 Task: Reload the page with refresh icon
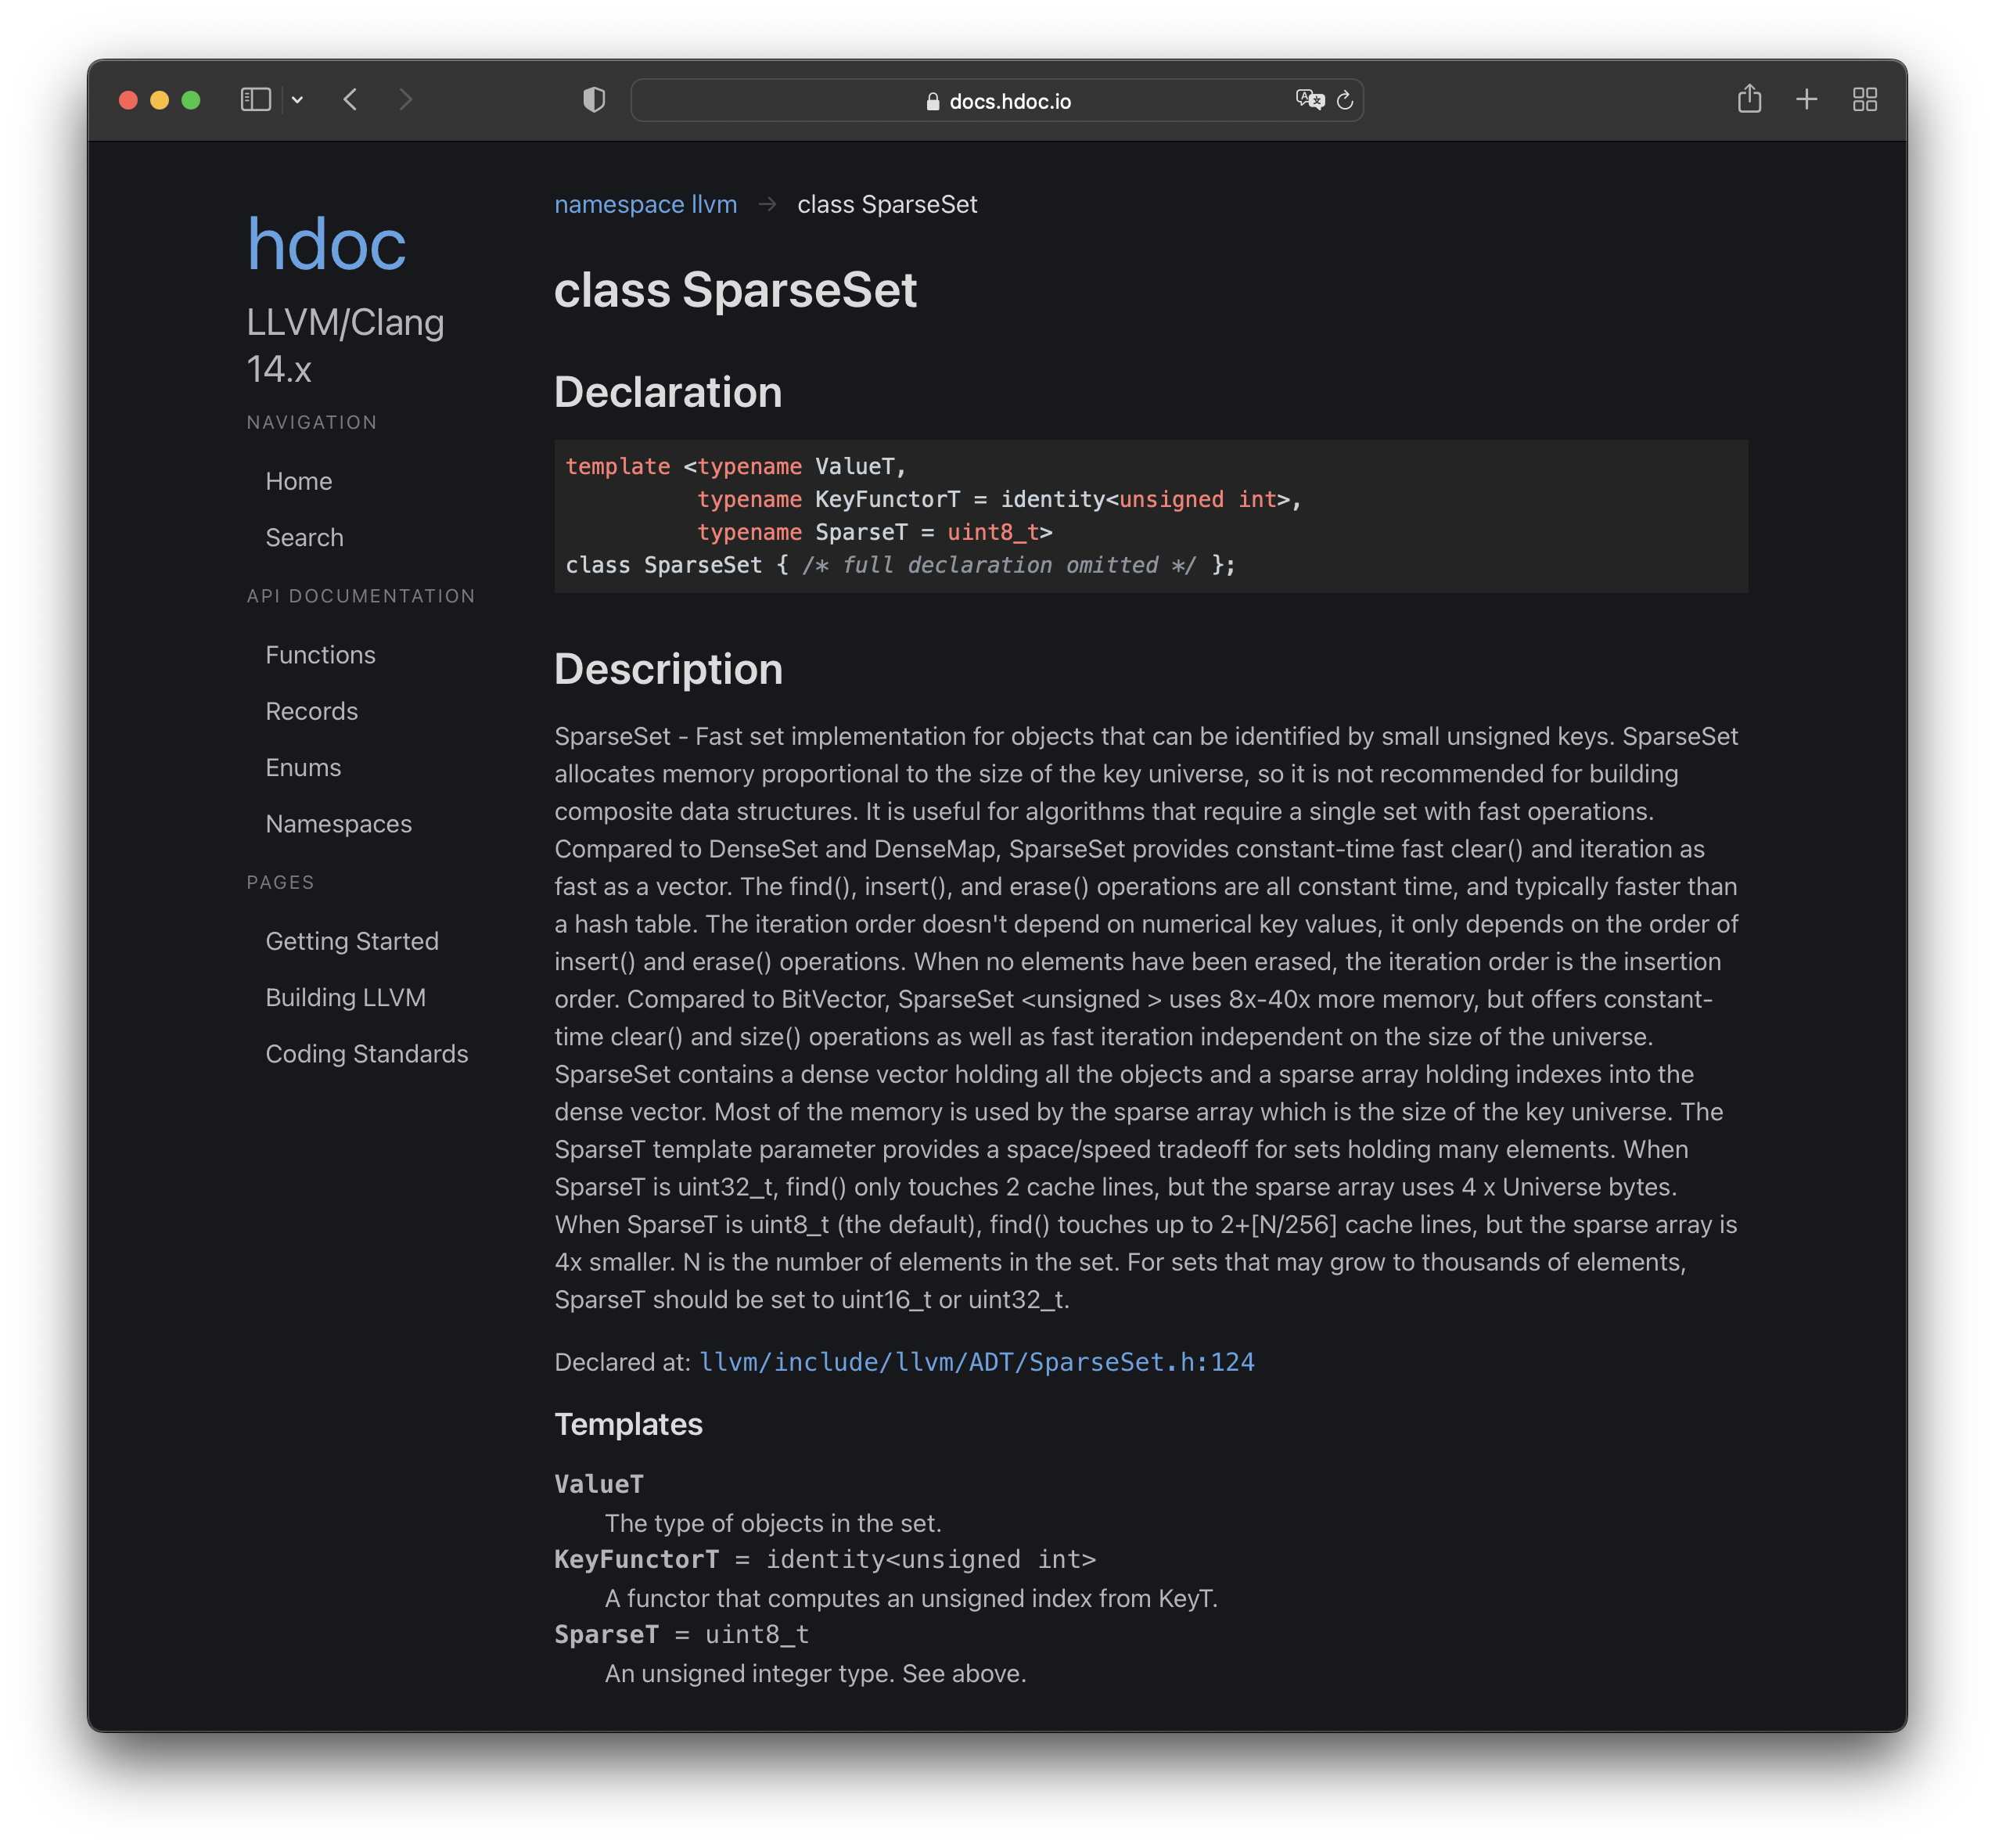[x=1345, y=100]
